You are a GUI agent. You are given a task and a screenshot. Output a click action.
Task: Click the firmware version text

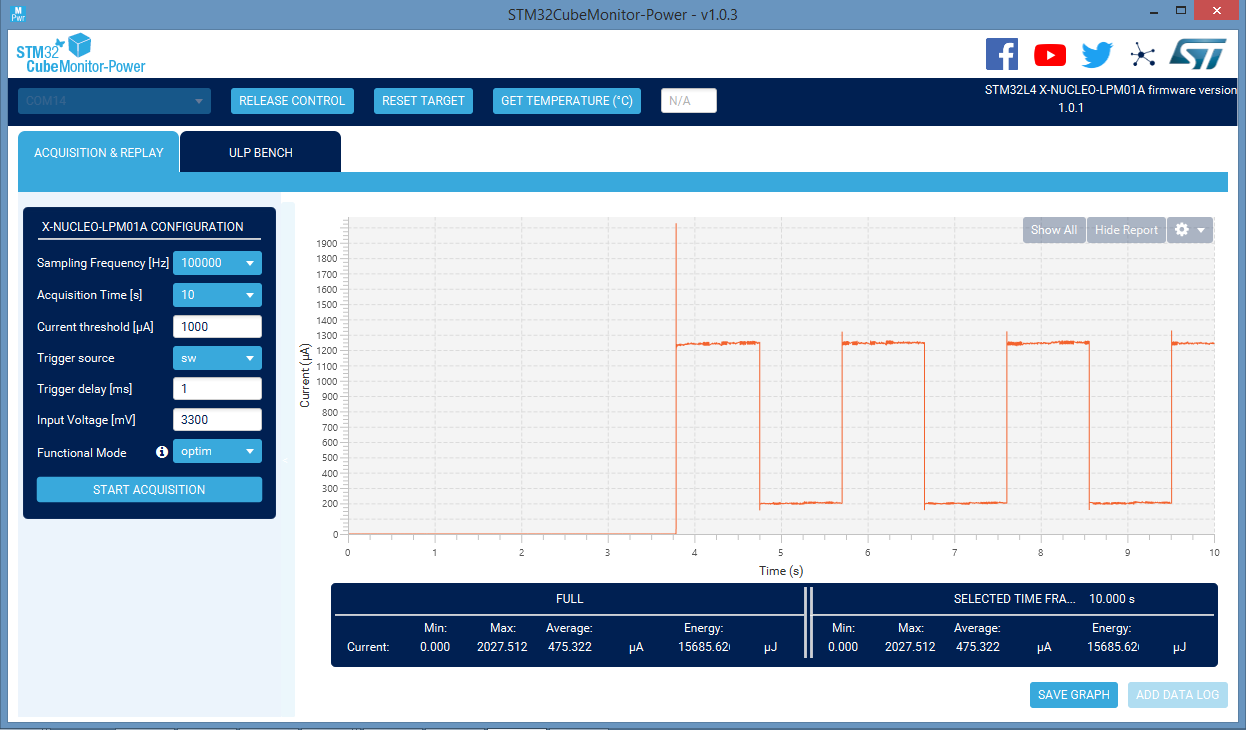[1111, 98]
